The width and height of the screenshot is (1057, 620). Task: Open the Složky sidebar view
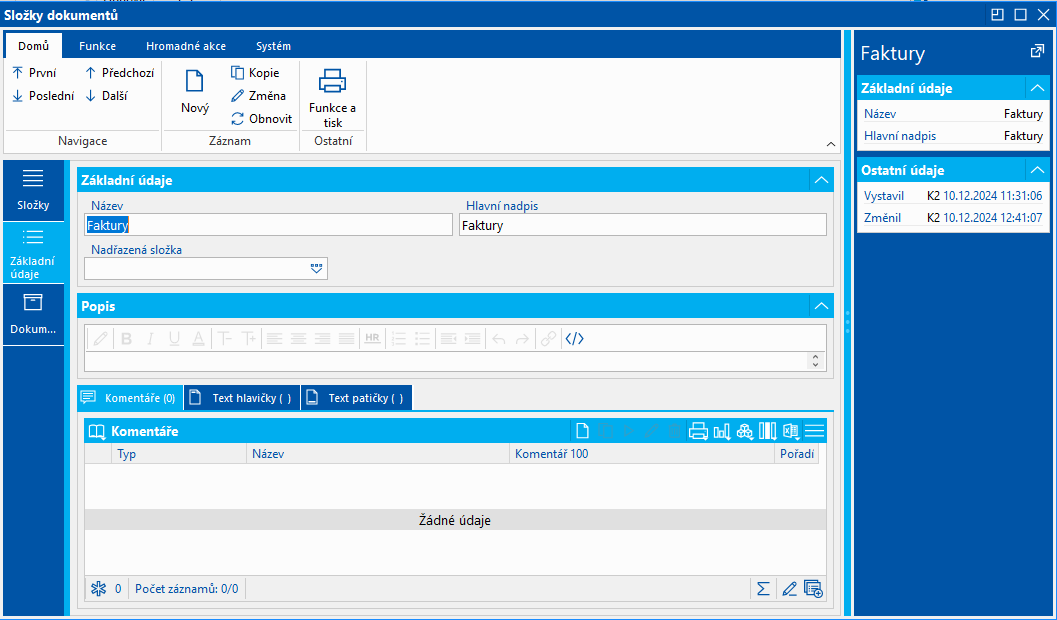point(33,191)
